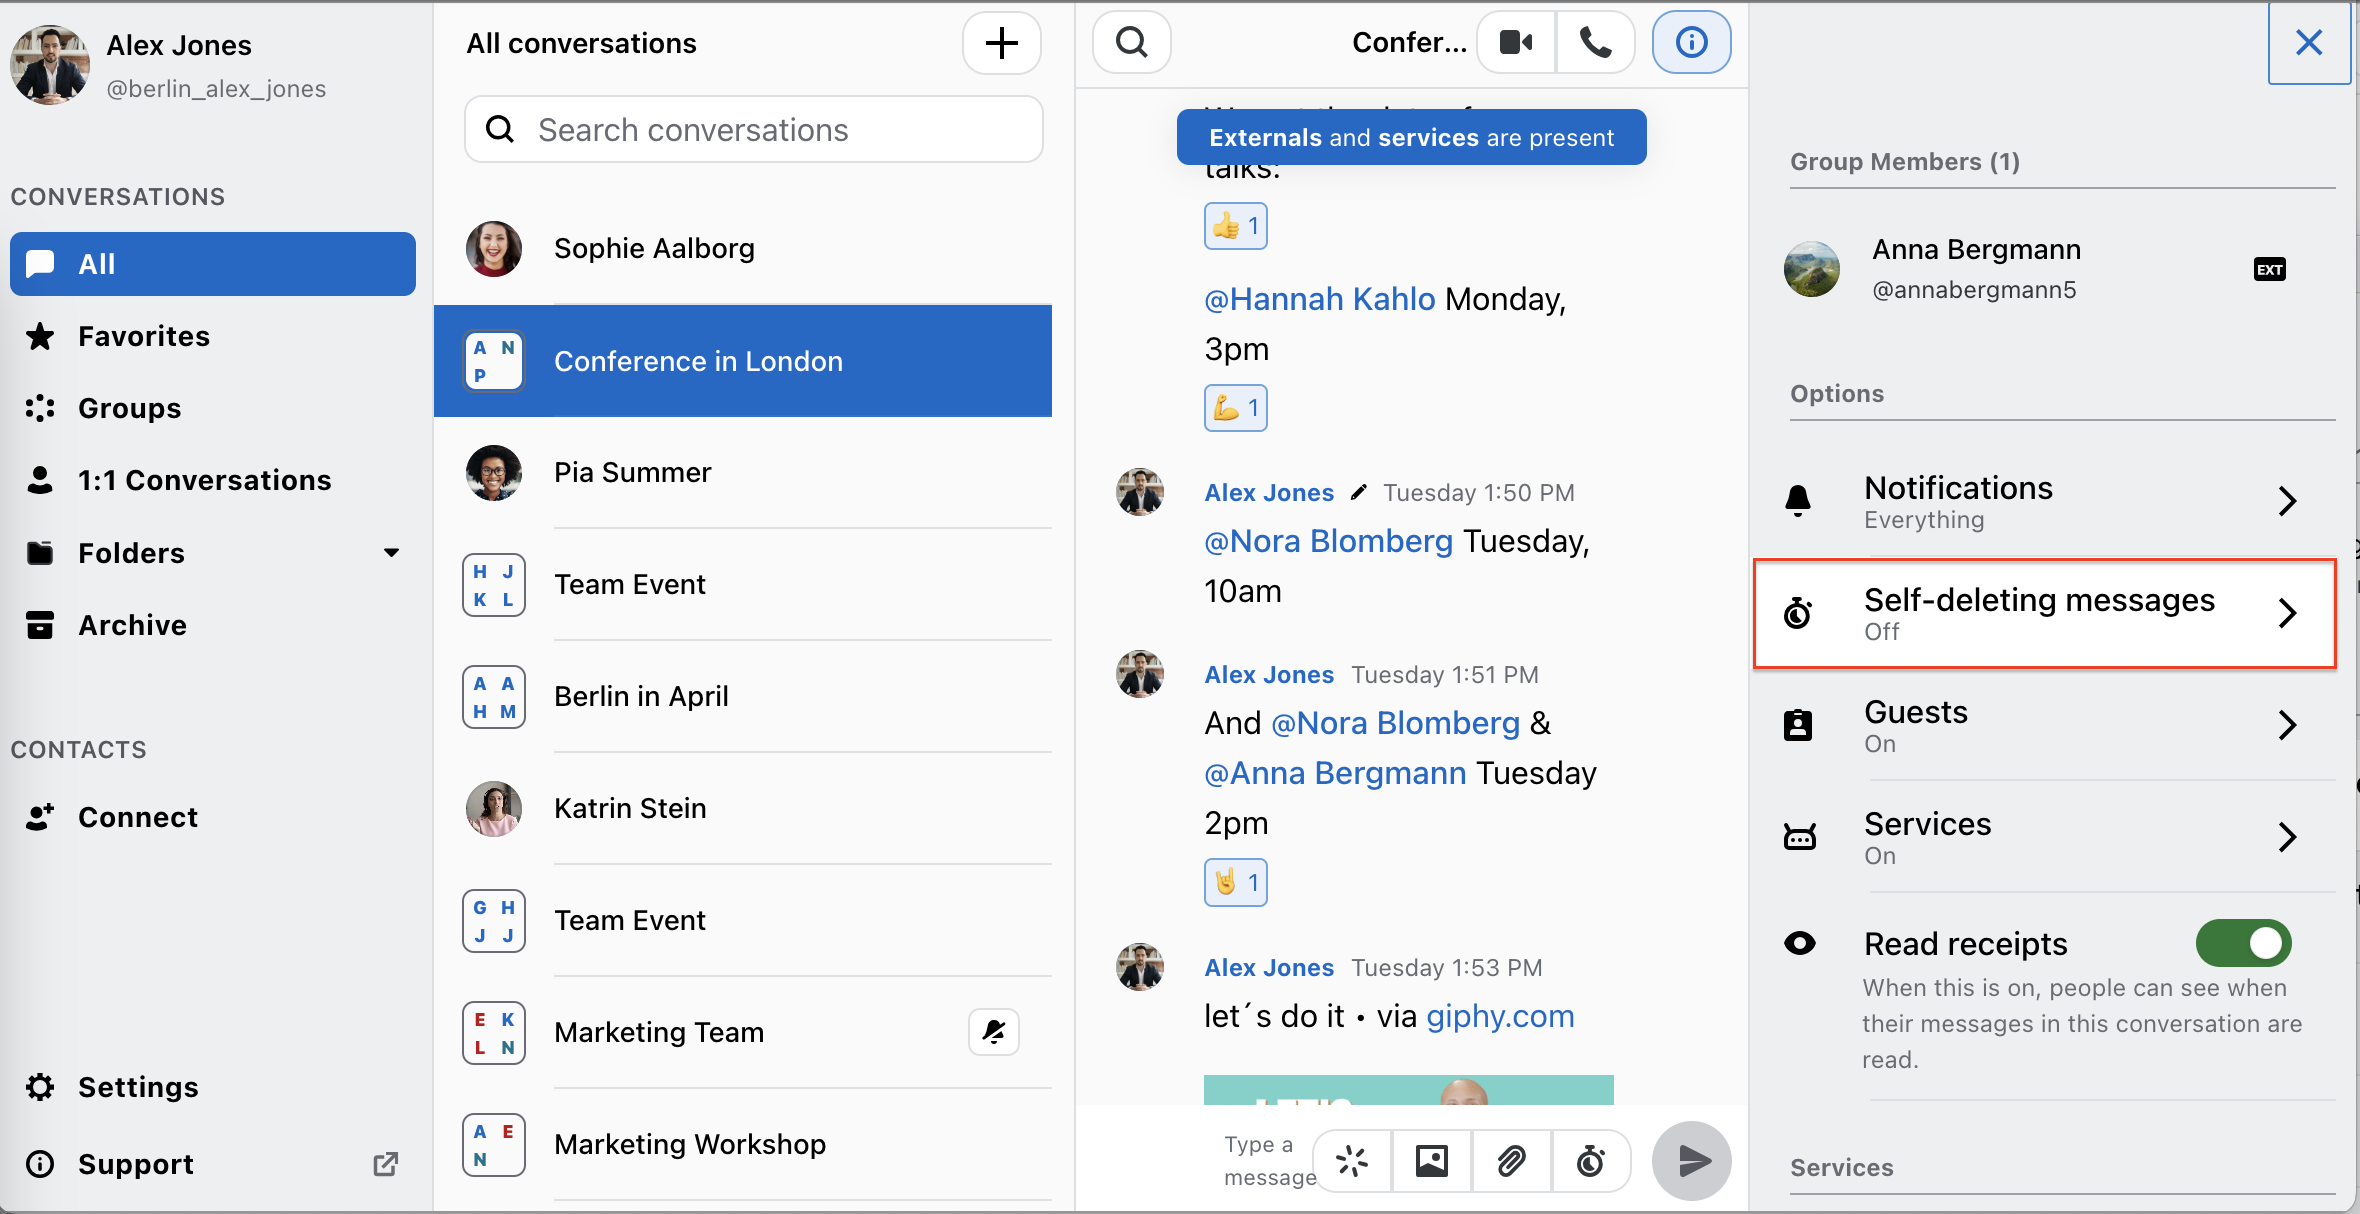
Task: Open Notifications settings set to Everything
Action: (x=2044, y=500)
